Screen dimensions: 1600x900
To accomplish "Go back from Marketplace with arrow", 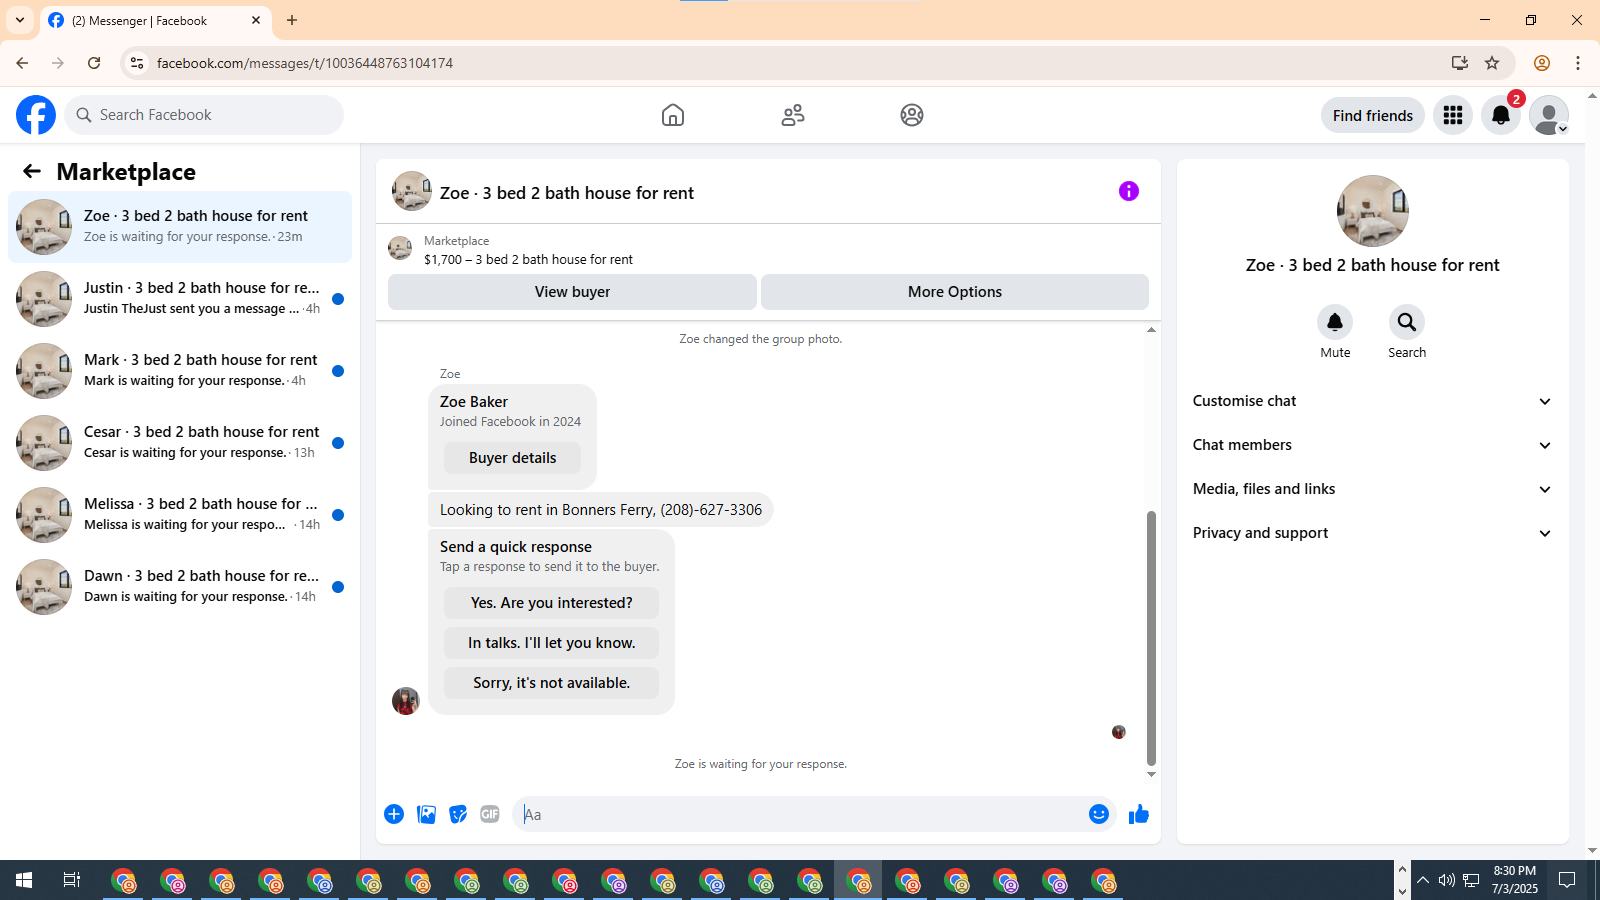I will tap(32, 171).
